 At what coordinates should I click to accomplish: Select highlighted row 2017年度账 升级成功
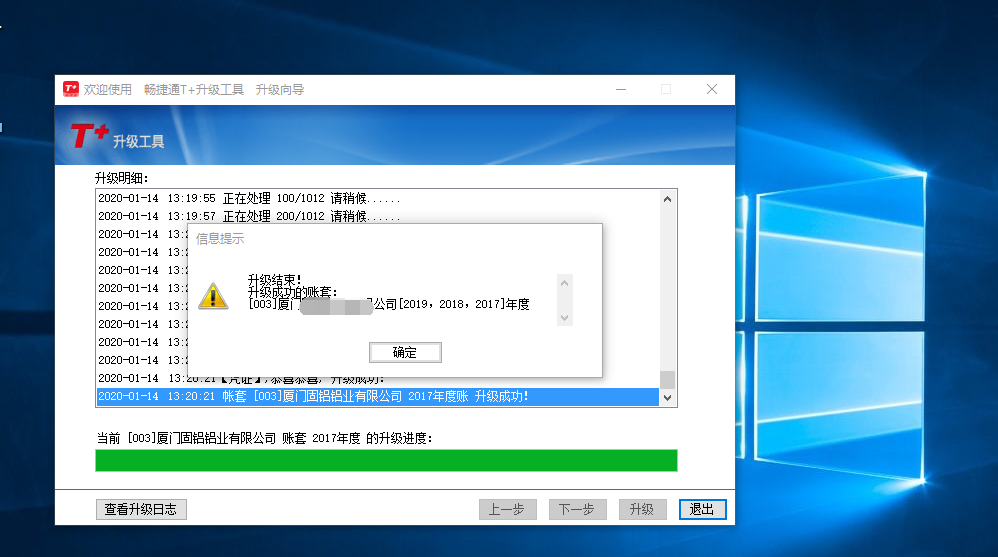[378, 397]
